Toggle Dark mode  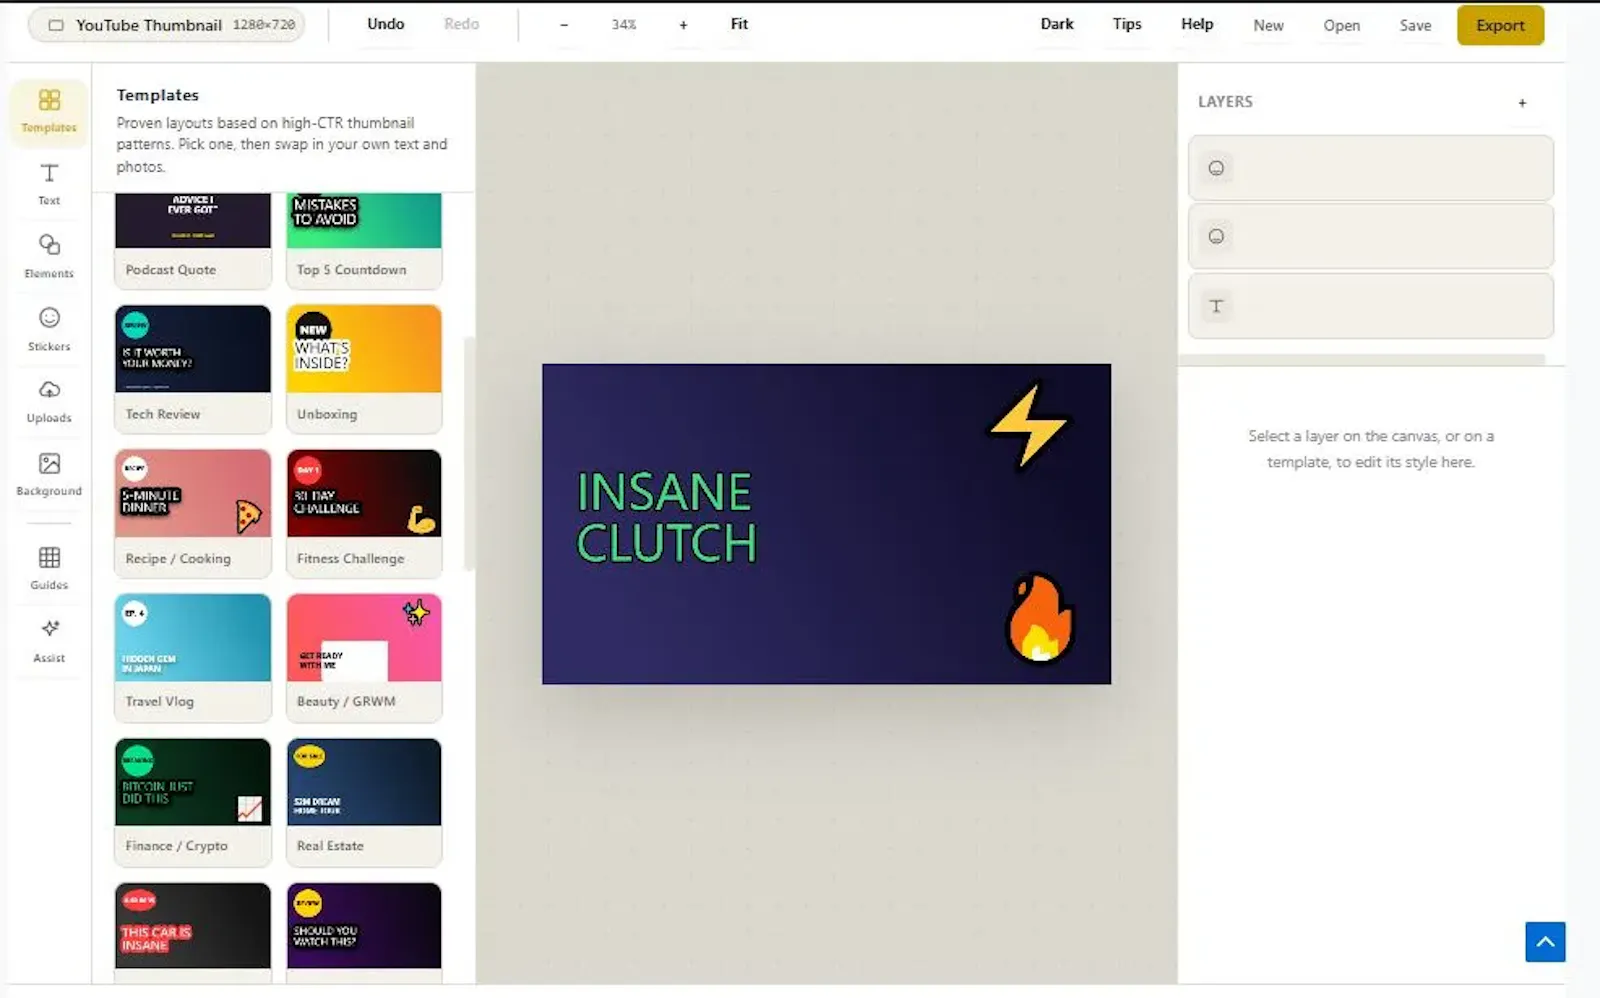(1057, 24)
